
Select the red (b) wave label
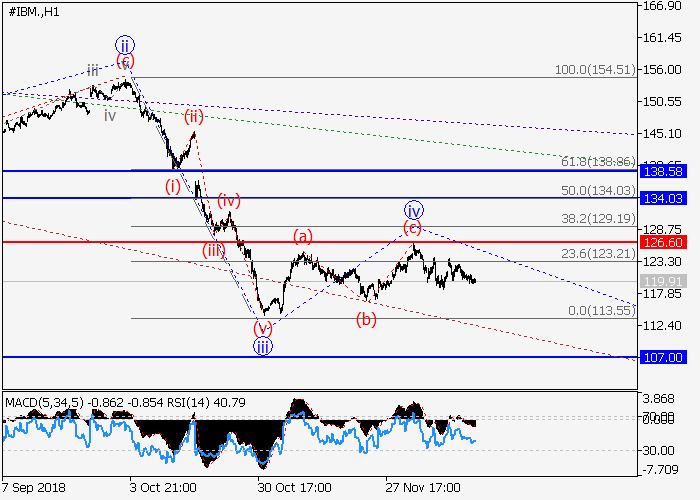pos(367,320)
